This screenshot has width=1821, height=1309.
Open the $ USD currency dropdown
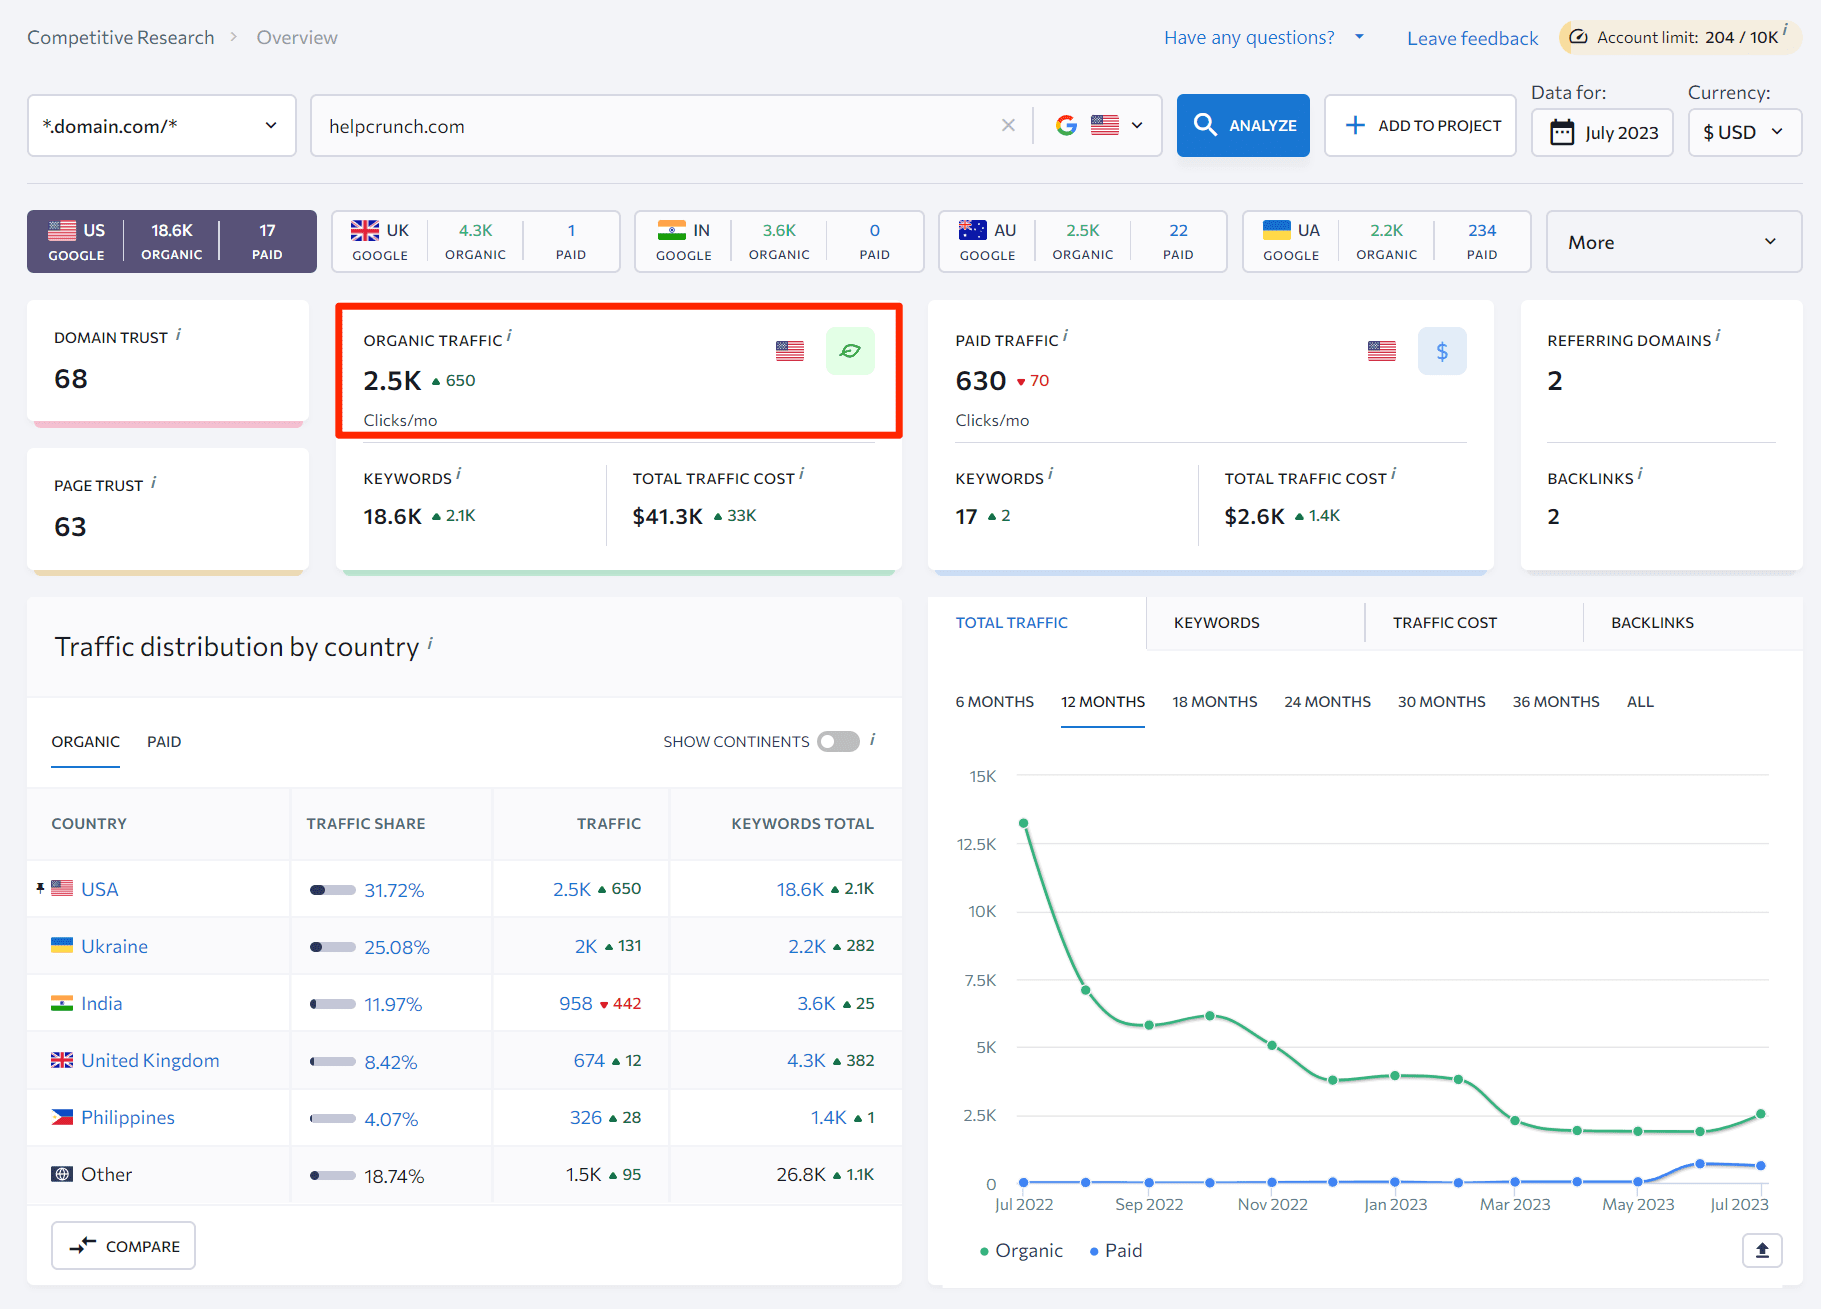(x=1745, y=132)
